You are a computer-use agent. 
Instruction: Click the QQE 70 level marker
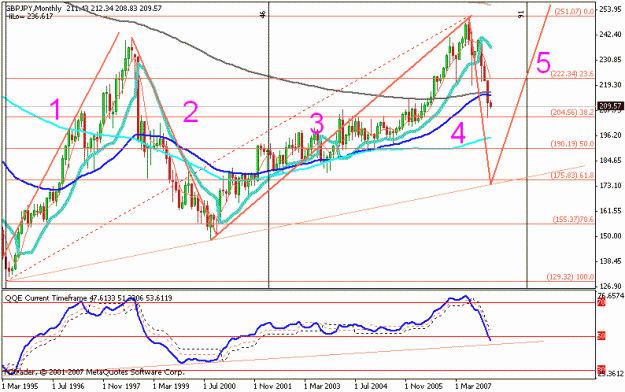click(x=601, y=303)
